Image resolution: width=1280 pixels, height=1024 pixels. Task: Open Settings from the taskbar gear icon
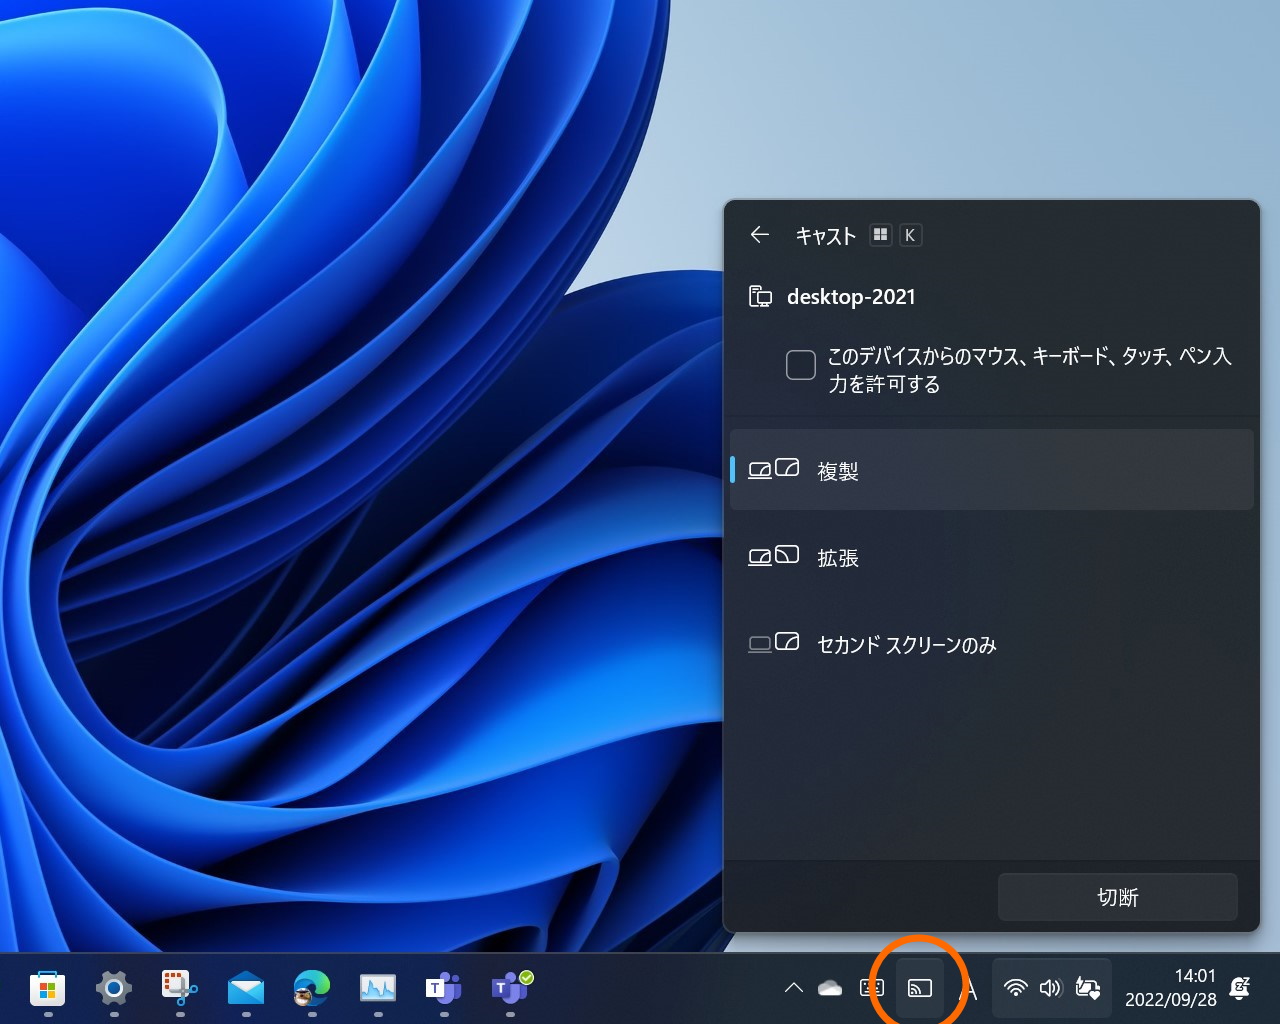point(113,990)
